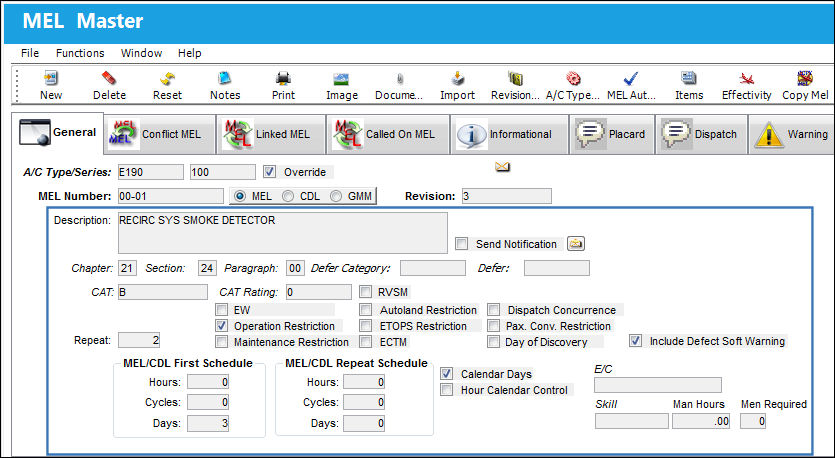Click the Repeat field showing 2

coord(139,340)
